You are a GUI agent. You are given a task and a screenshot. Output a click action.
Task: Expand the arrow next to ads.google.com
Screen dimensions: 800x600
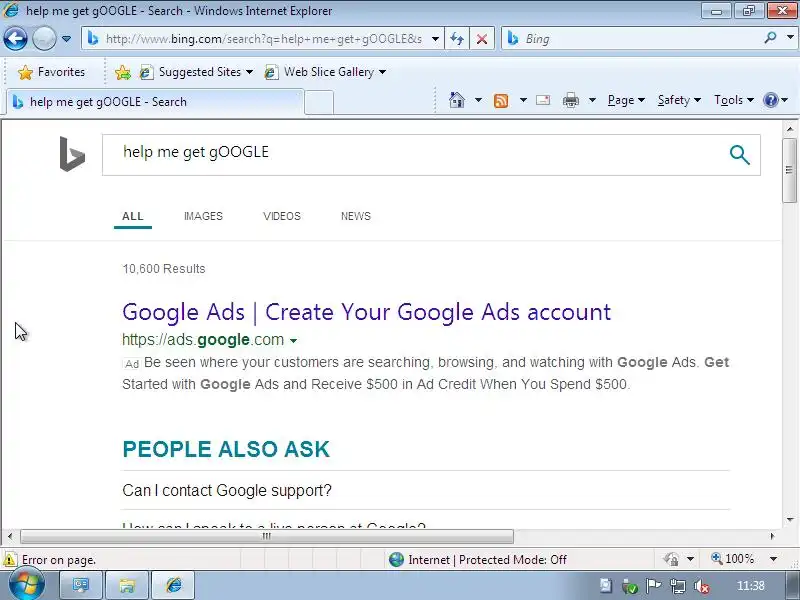click(293, 341)
